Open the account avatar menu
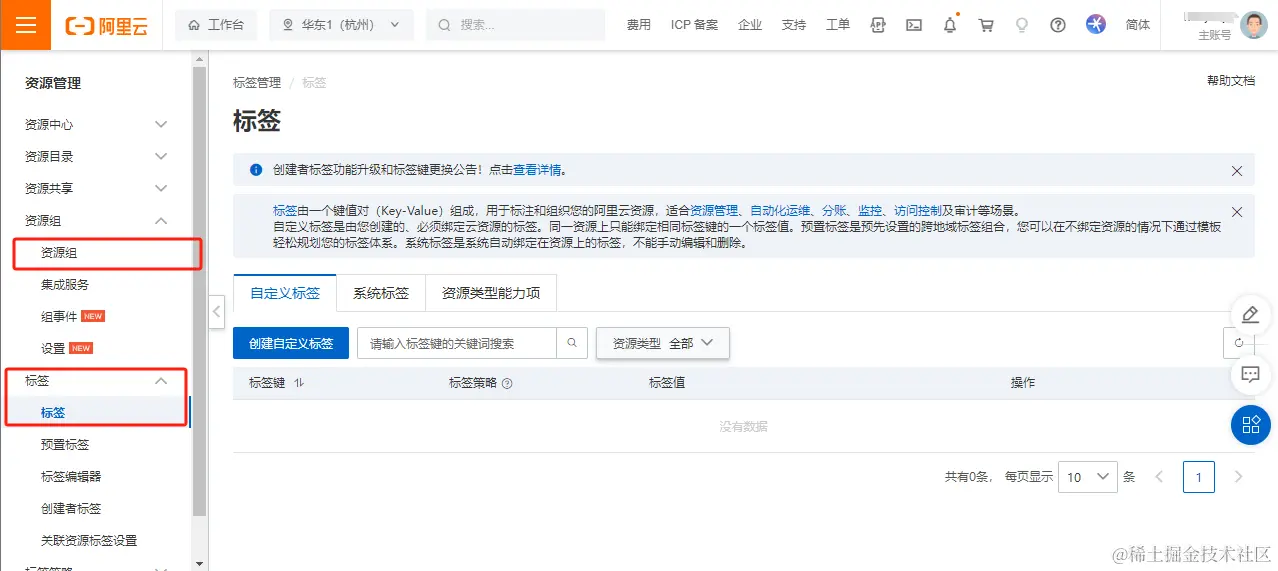The width and height of the screenshot is (1278, 571). (1254, 25)
